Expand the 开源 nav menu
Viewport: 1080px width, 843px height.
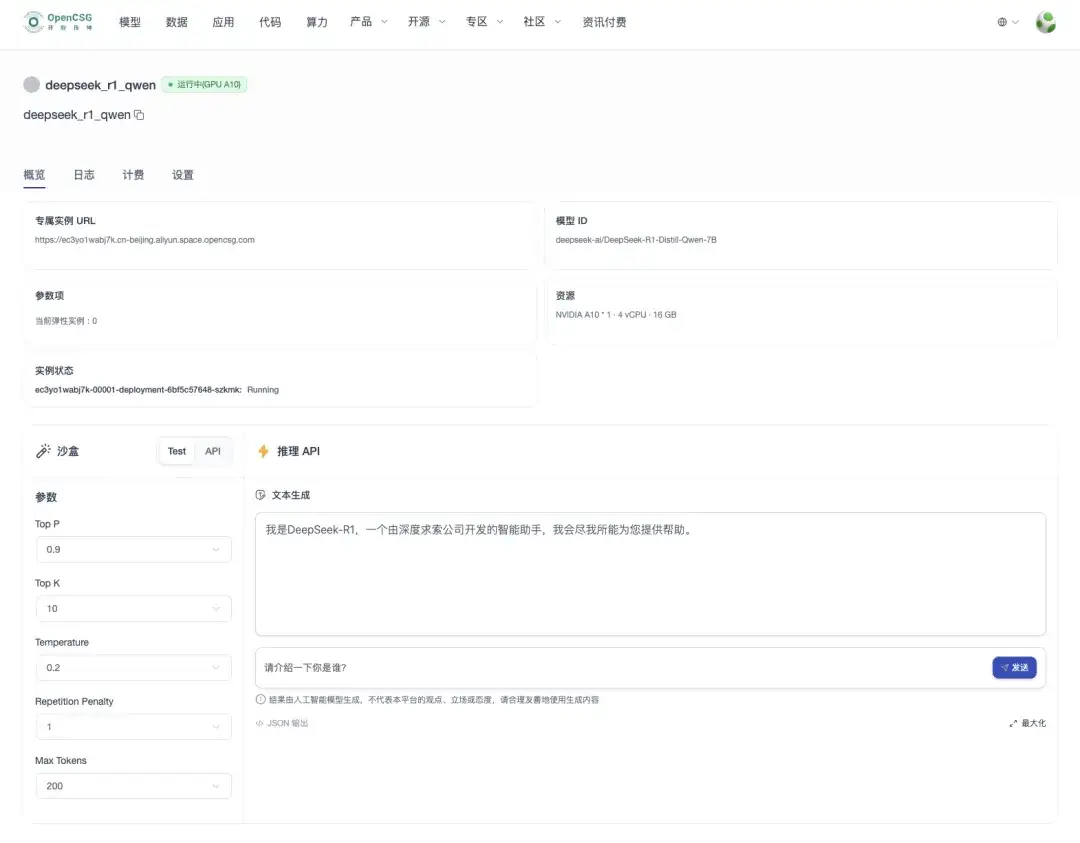pyautogui.click(x=426, y=22)
